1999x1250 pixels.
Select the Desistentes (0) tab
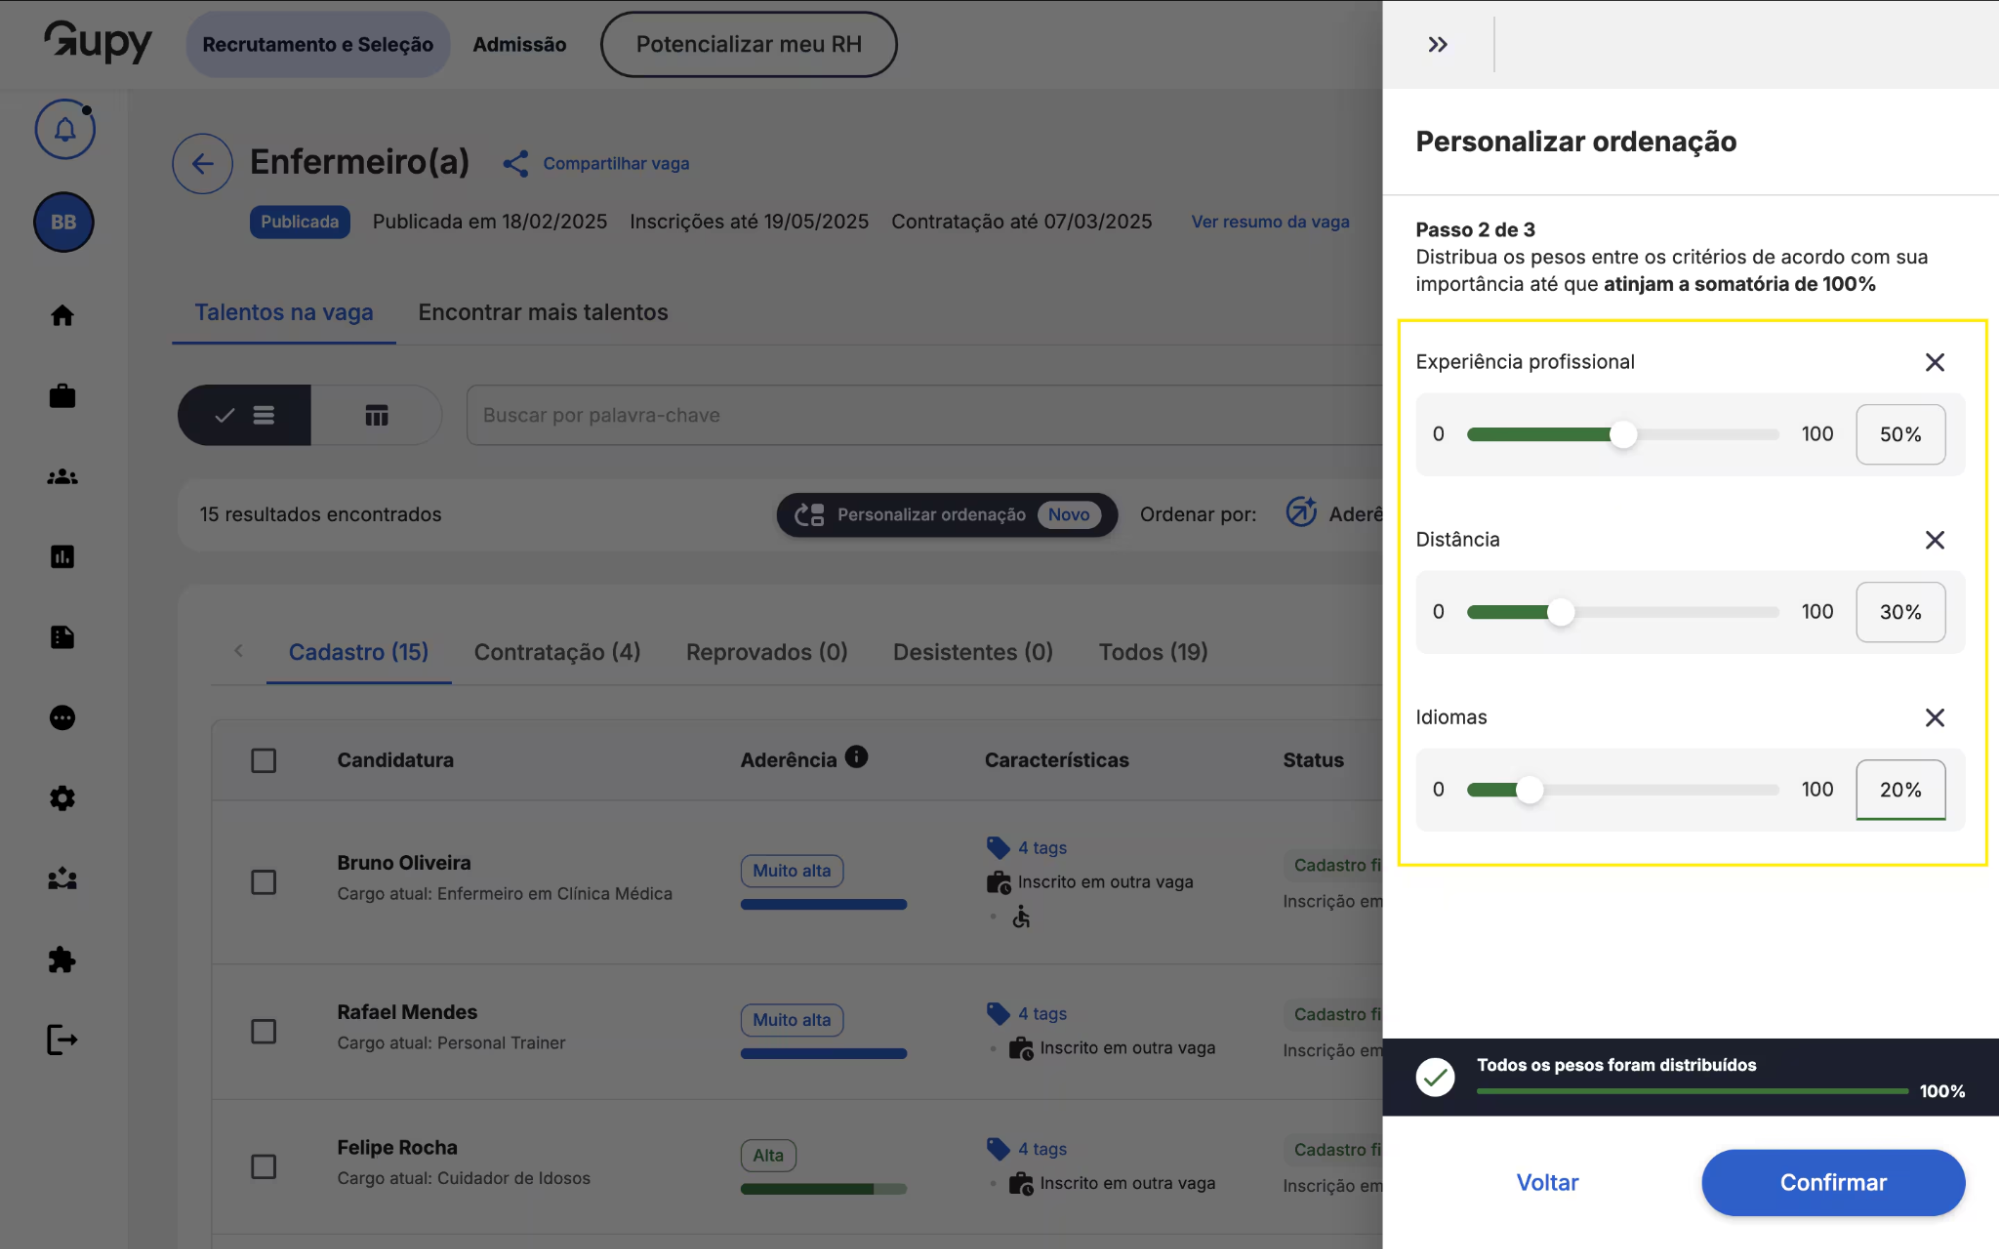point(973,652)
